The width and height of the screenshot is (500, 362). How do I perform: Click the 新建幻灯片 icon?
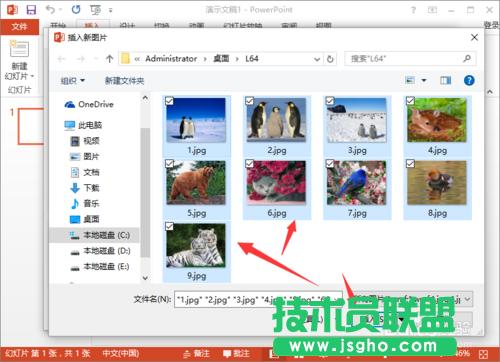[x=19, y=50]
